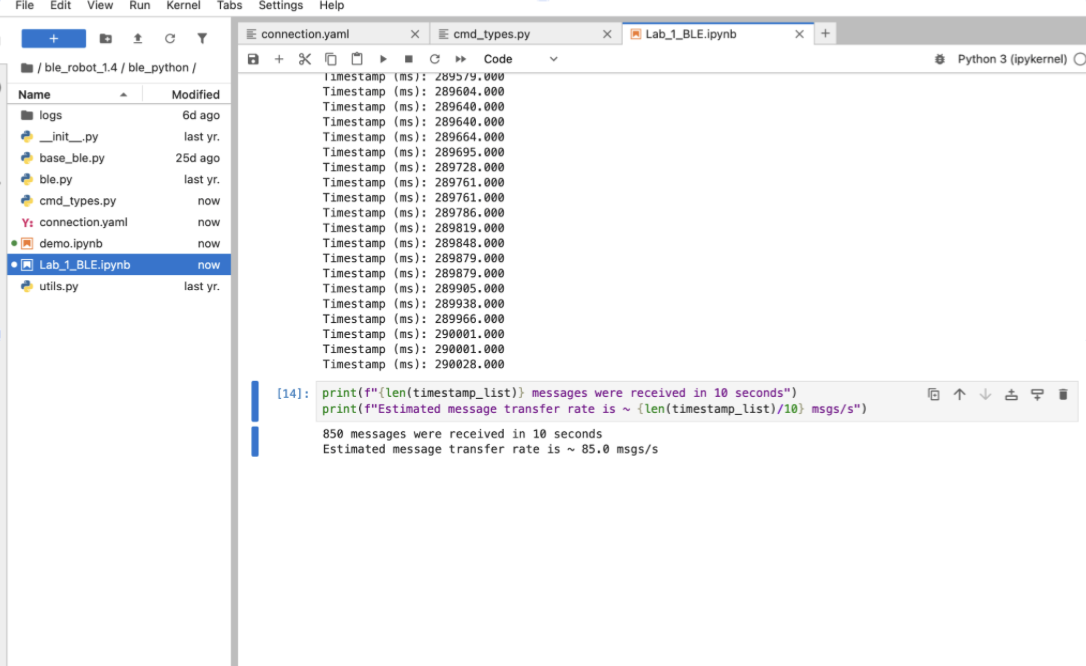Image resolution: width=1086 pixels, height=666 pixels.
Task: Restart the kernel and run all cells
Action: click(461, 60)
